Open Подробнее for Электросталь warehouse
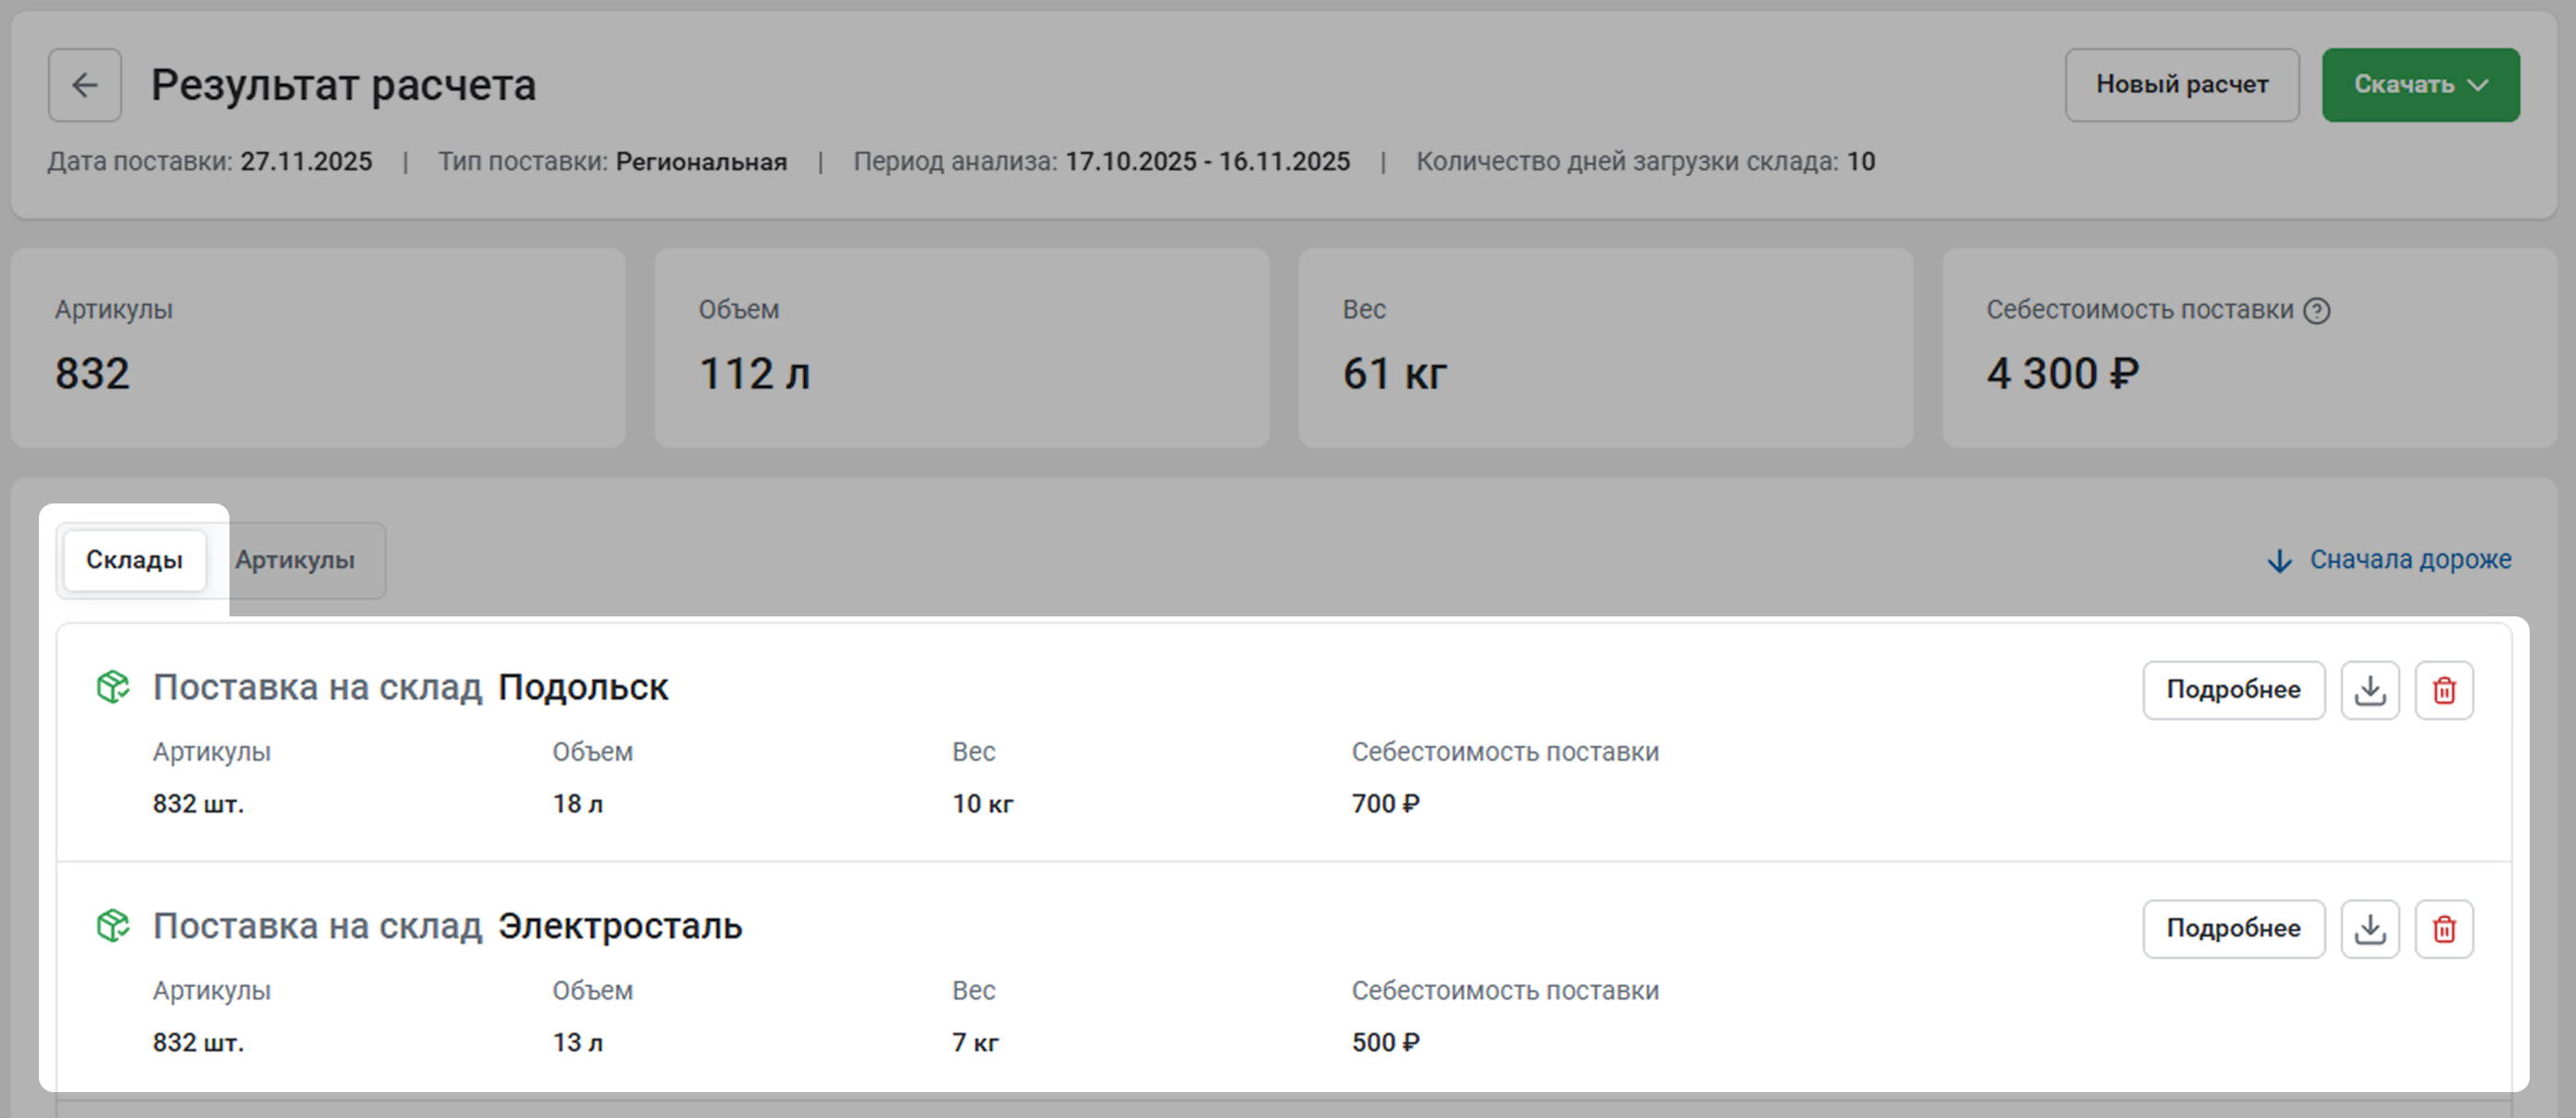 2232,929
